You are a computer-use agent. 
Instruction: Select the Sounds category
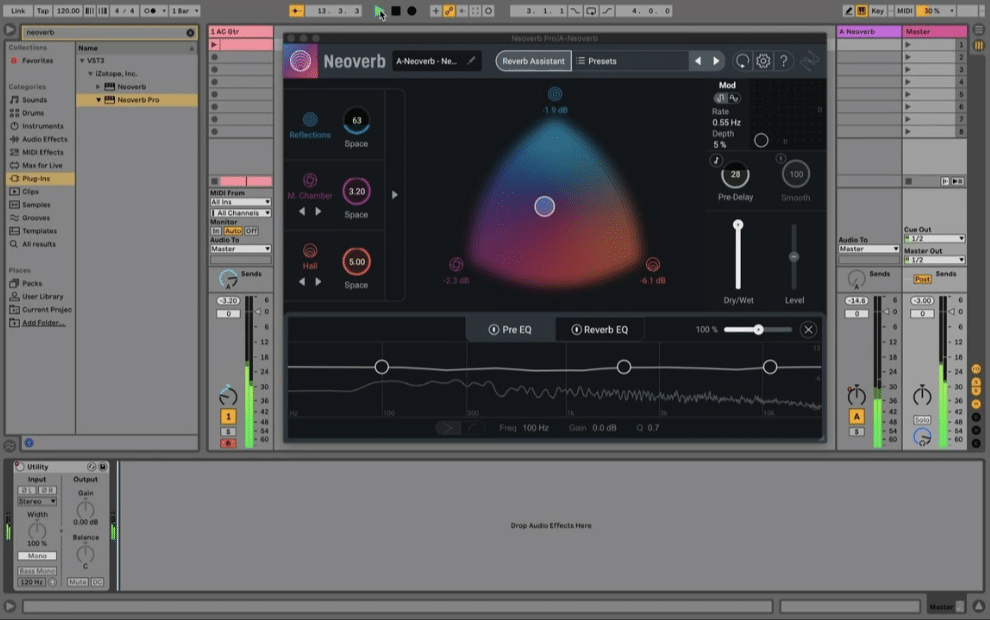coord(34,100)
